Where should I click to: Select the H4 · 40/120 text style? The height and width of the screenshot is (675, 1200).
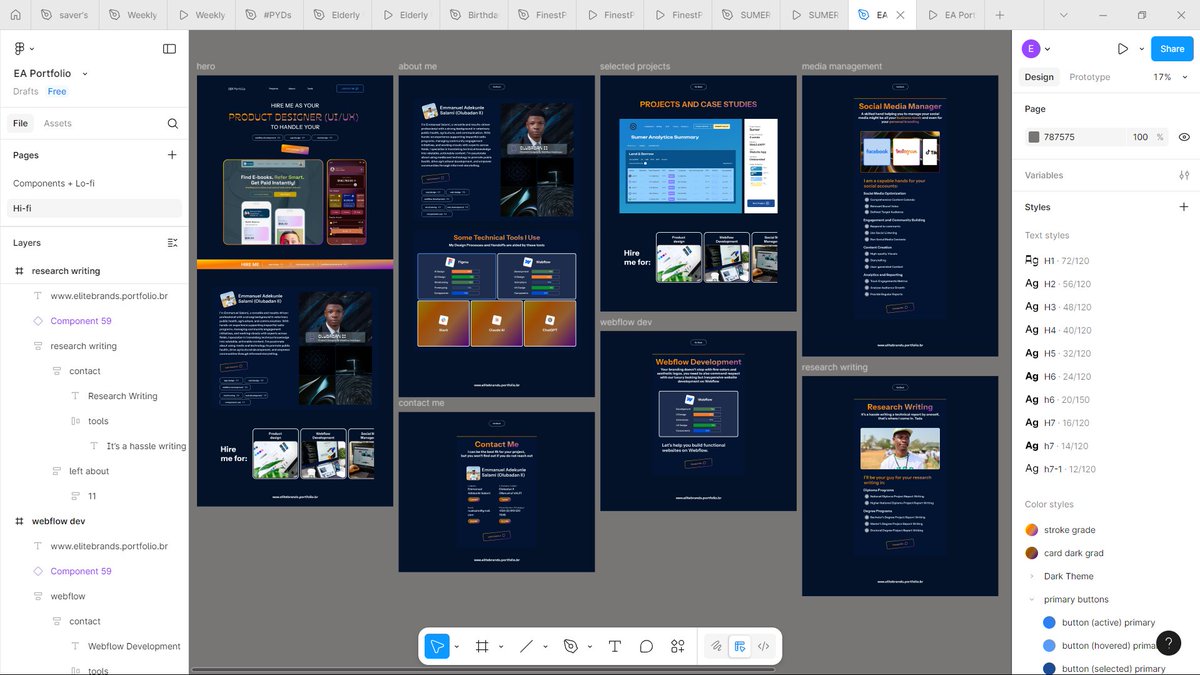point(1058,330)
